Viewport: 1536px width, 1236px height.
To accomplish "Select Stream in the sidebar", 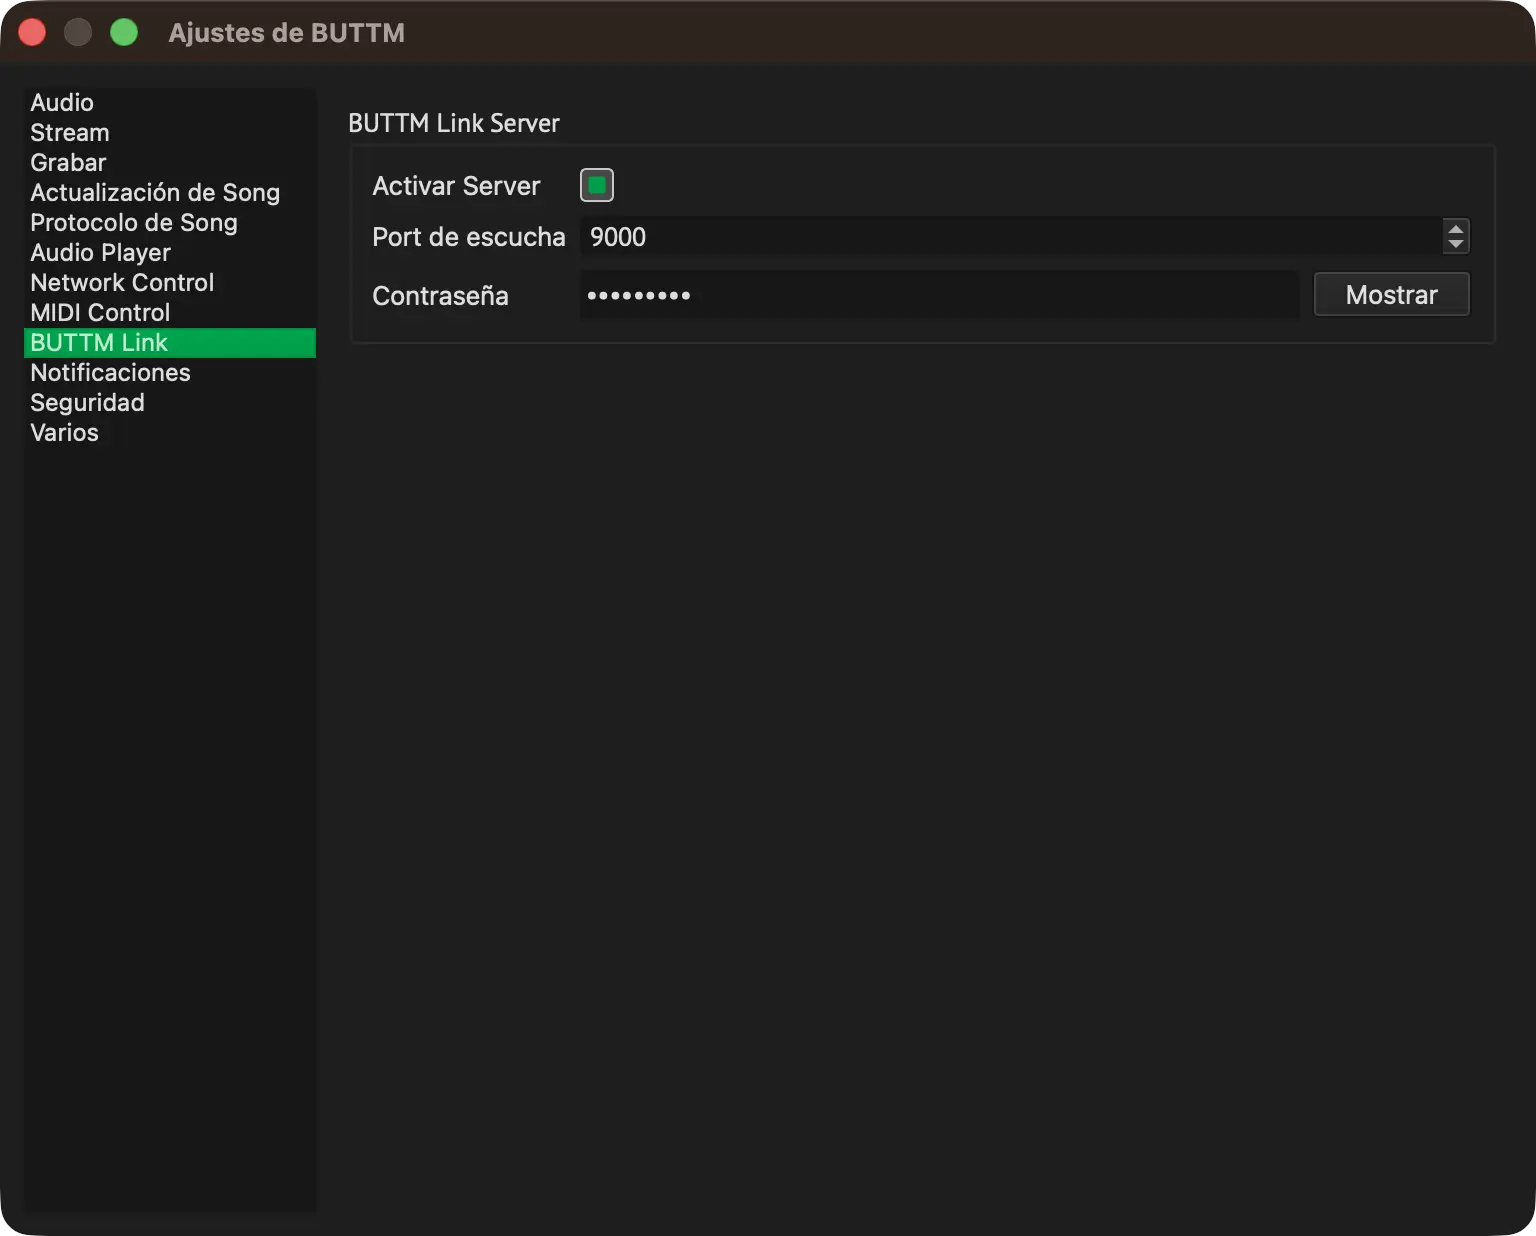I will point(169,133).
